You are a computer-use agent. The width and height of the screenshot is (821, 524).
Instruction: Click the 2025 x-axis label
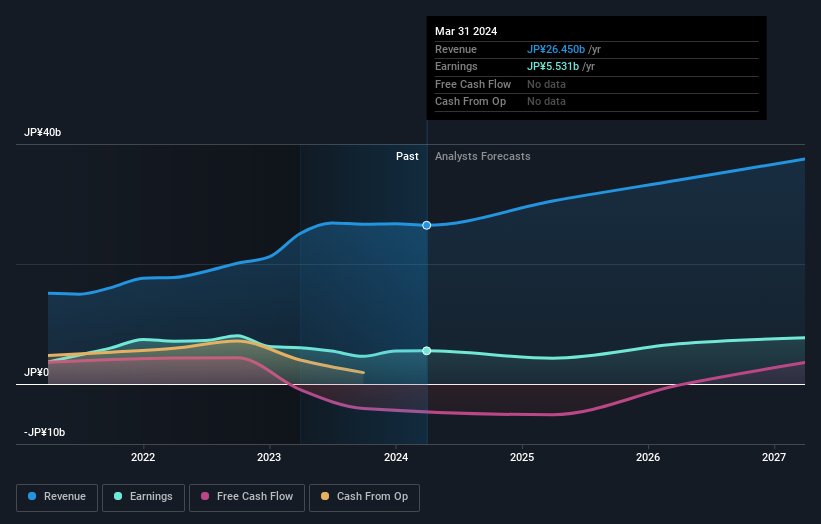click(522, 457)
